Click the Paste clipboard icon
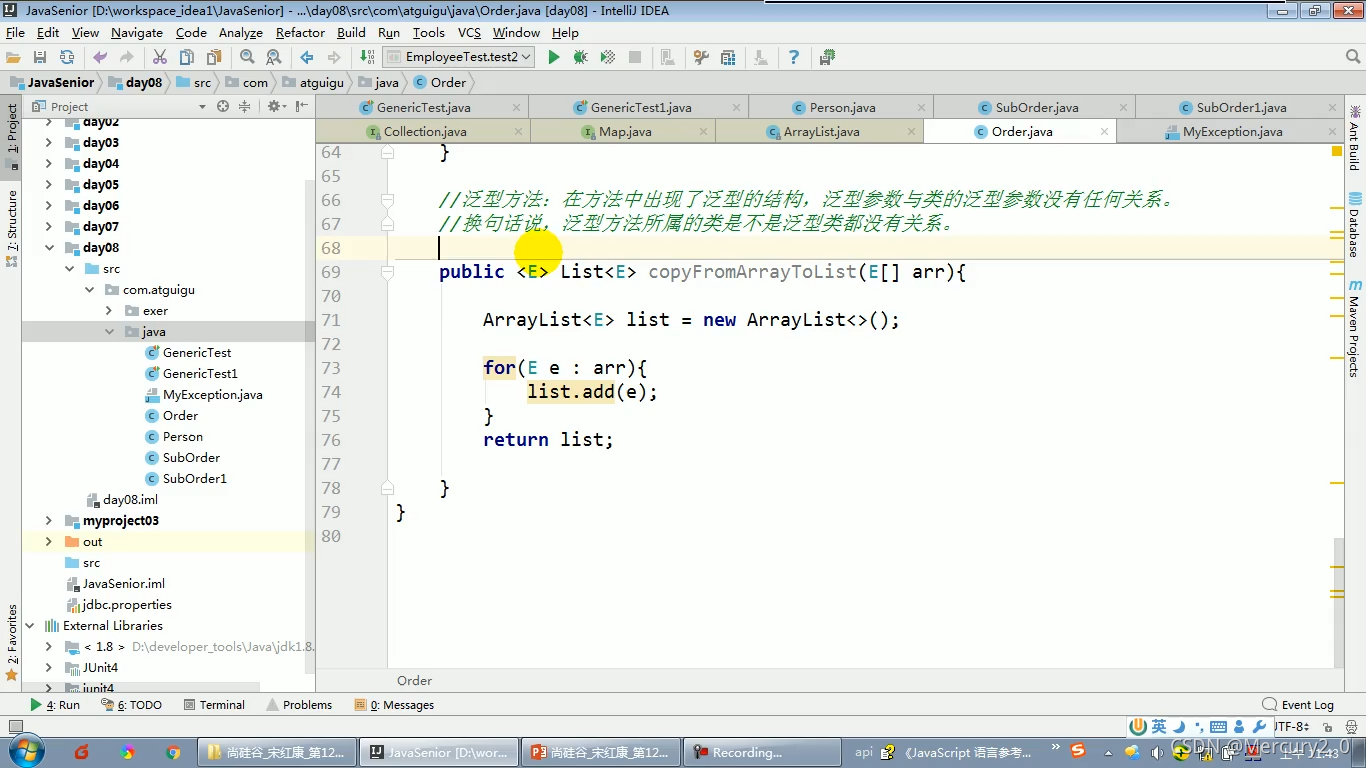This screenshot has width=1366, height=768. coord(213,57)
